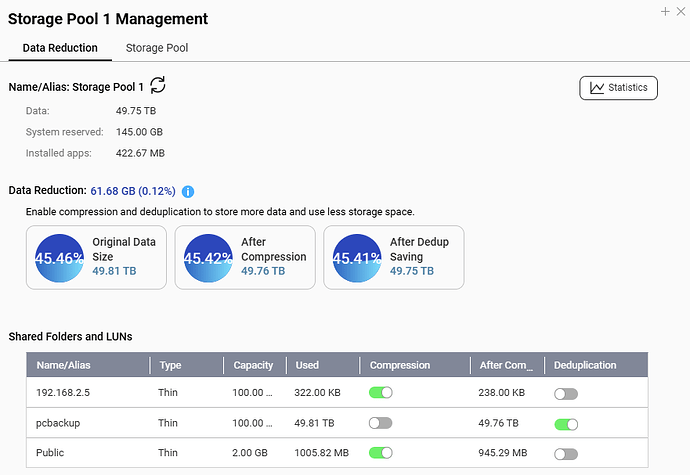Enable deduplication for 192.168.2.5
690x475 pixels.
[x=566, y=393]
